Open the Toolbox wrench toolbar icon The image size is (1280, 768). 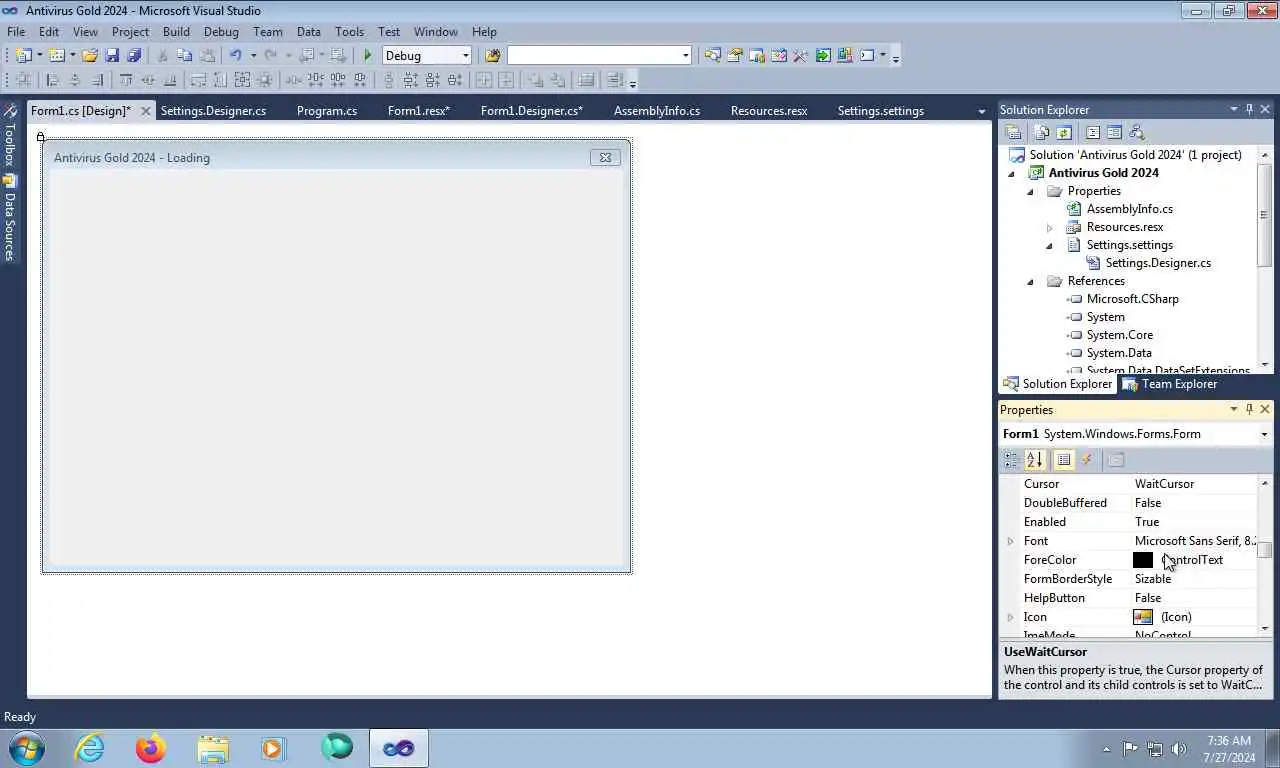(x=800, y=56)
